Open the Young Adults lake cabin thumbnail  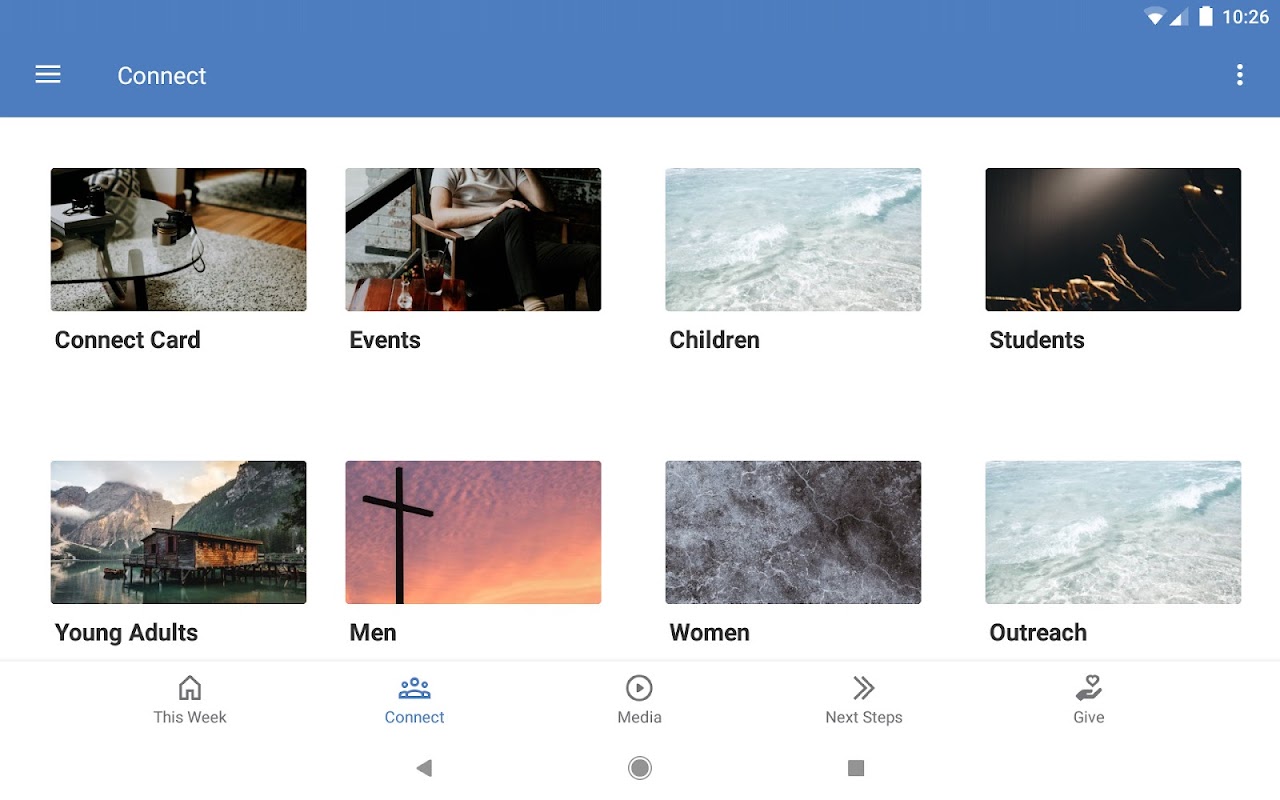click(x=179, y=532)
